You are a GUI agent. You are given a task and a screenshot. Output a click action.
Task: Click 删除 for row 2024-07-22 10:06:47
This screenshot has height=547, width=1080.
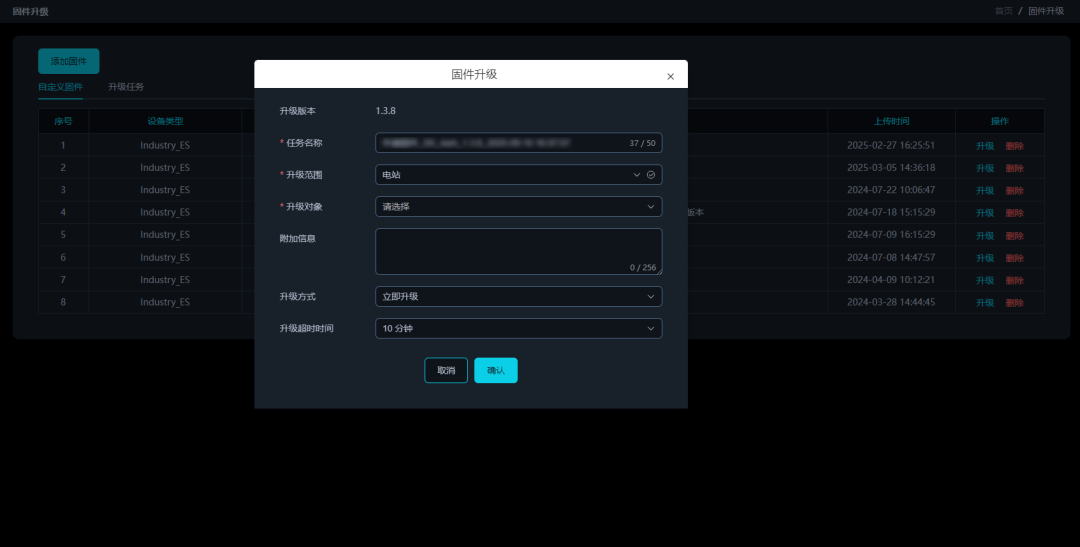tap(1015, 191)
